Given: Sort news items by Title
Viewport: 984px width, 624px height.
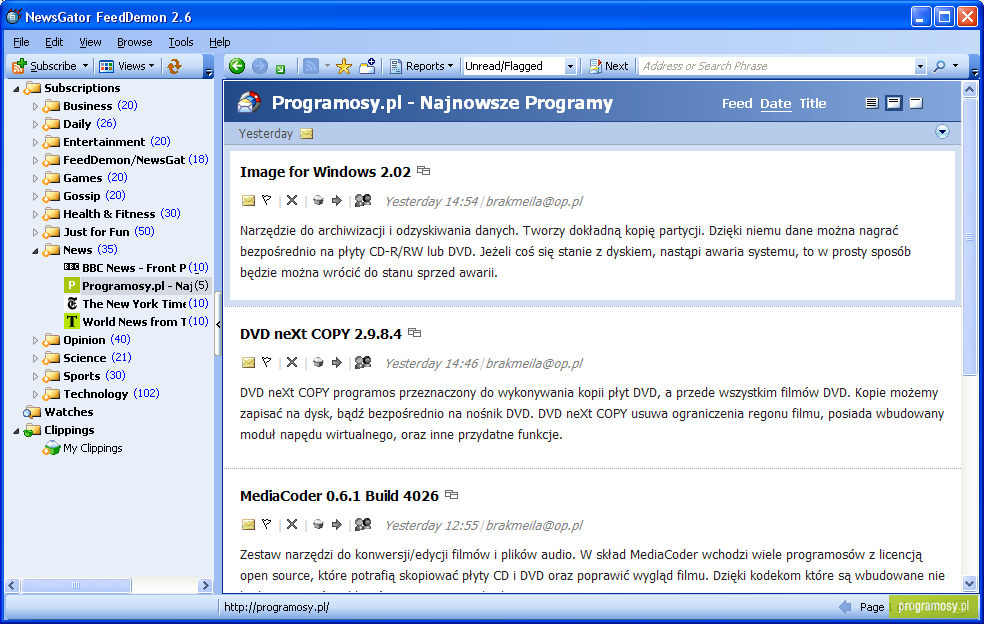Looking at the screenshot, I should (813, 104).
